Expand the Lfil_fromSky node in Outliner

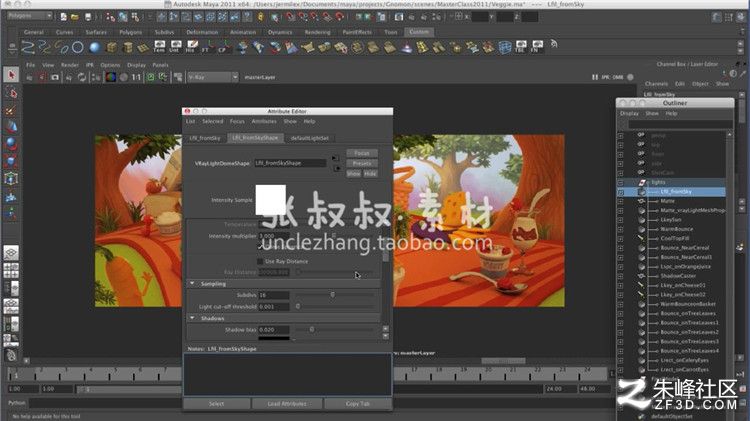click(x=621, y=192)
